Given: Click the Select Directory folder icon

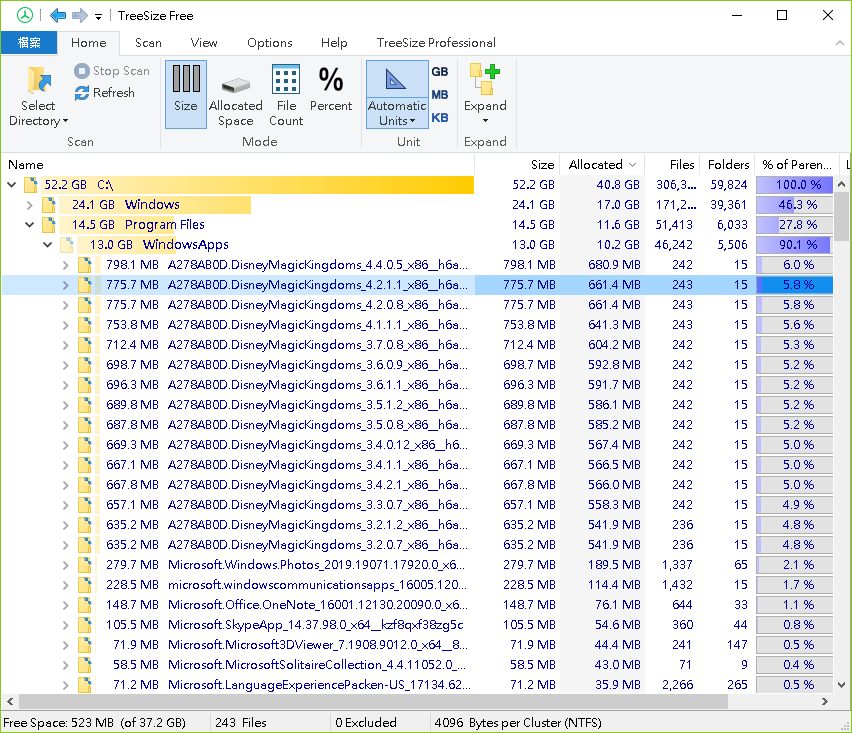Looking at the screenshot, I should click(39, 80).
